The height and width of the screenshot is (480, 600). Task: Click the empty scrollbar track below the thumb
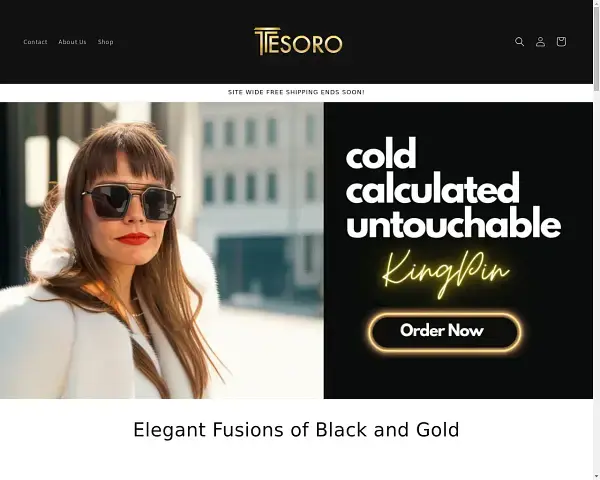(x=597, y=283)
